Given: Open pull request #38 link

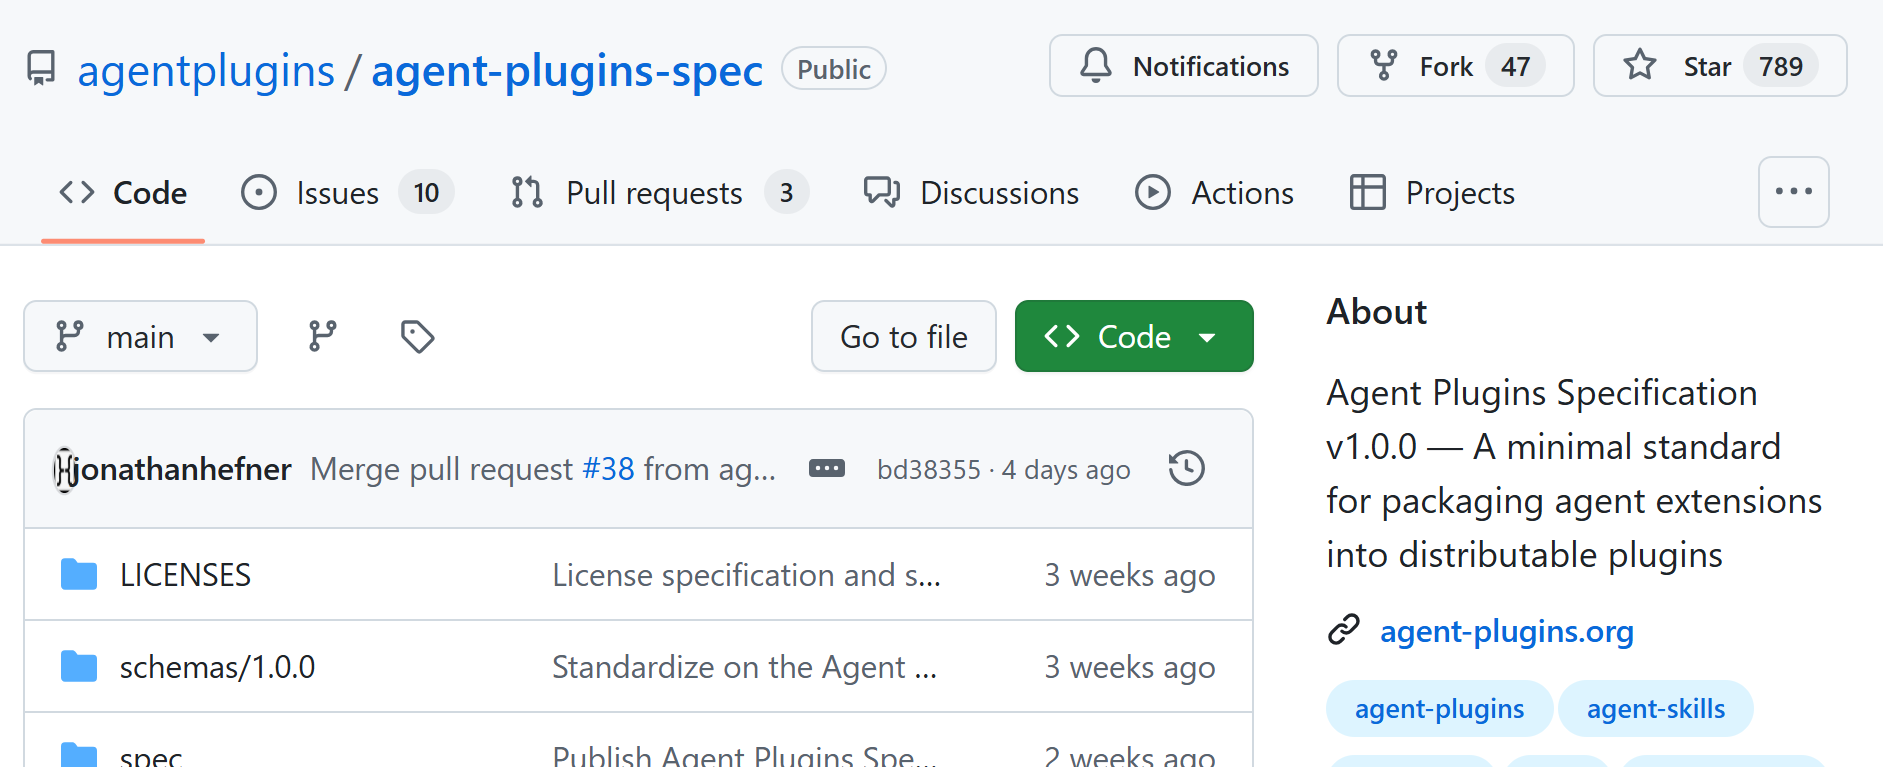Looking at the screenshot, I should pos(608,469).
